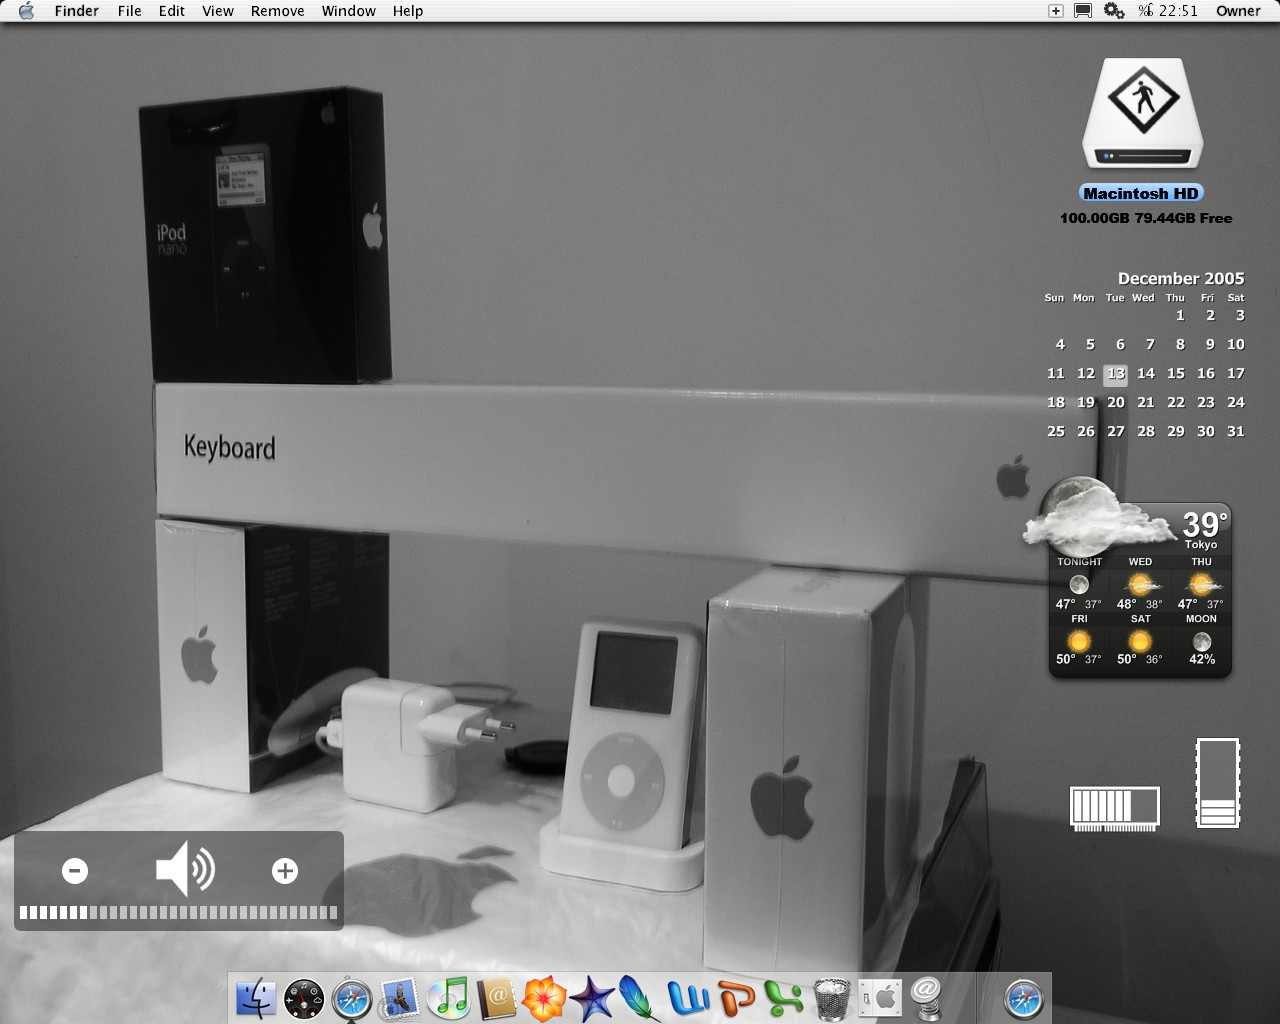Select day 1 in the calendar
The width and height of the screenshot is (1280, 1024).
click(1180, 315)
